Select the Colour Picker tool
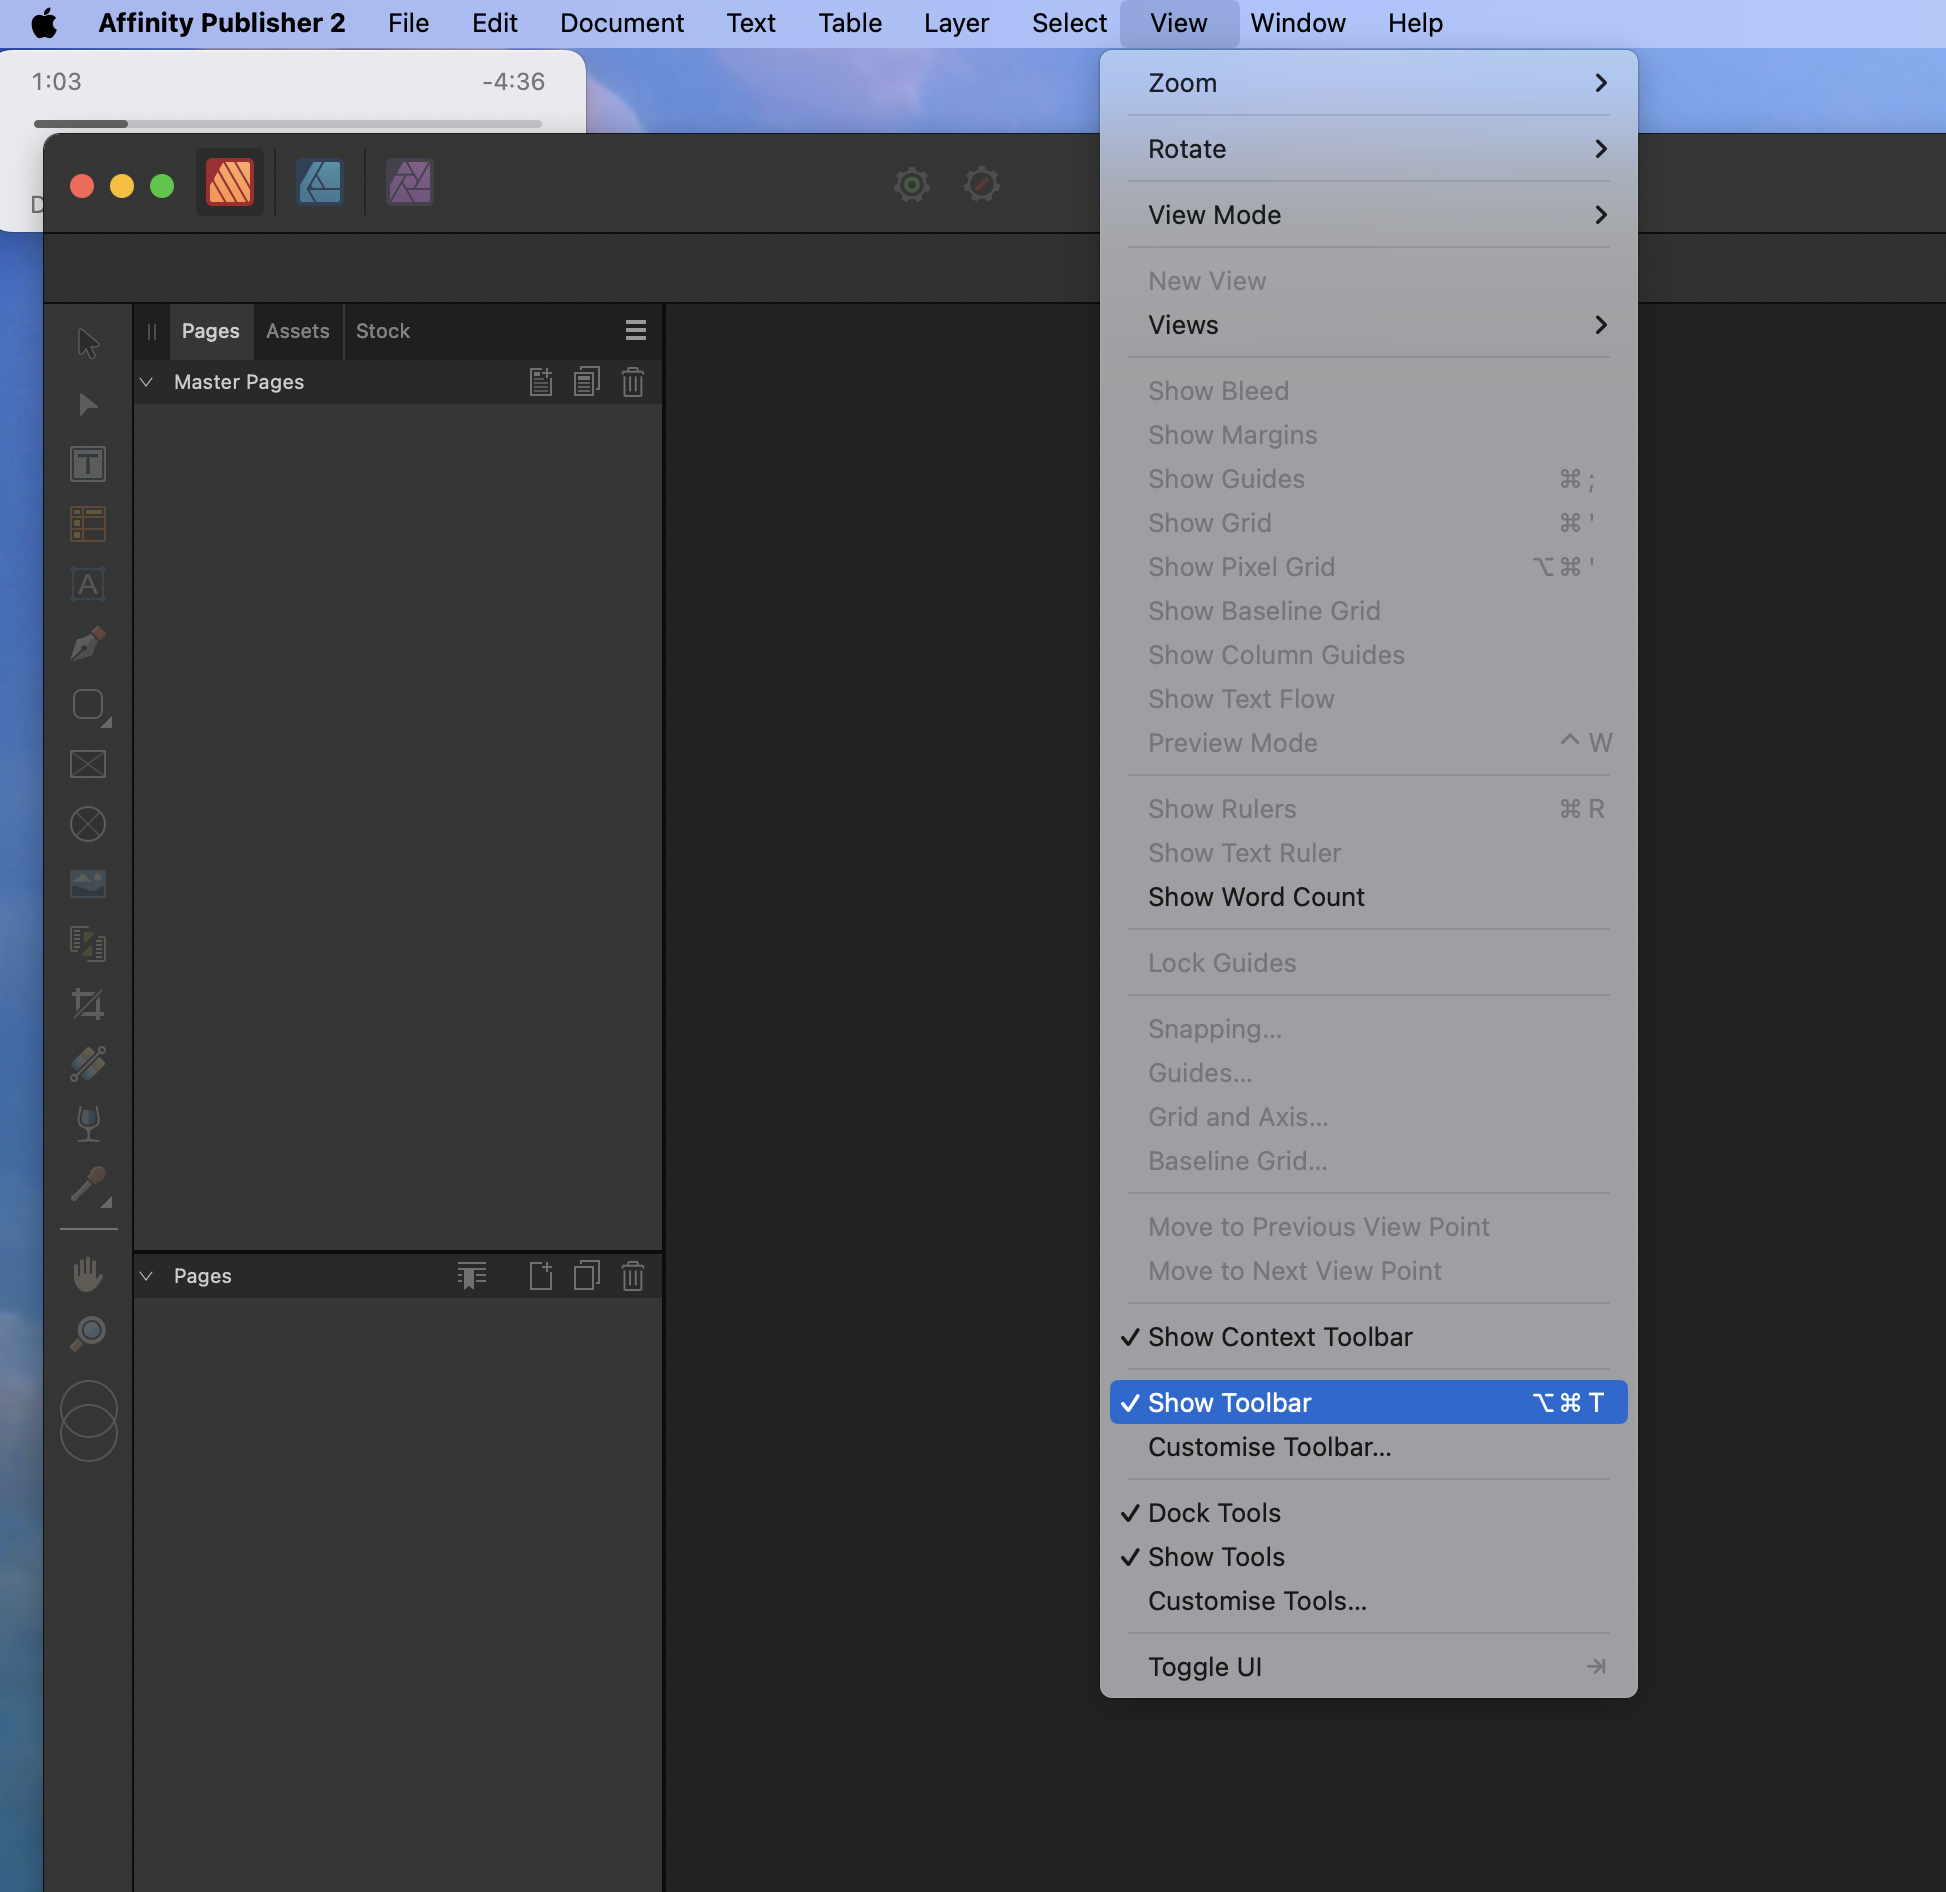The width and height of the screenshot is (1946, 1892). point(88,1186)
